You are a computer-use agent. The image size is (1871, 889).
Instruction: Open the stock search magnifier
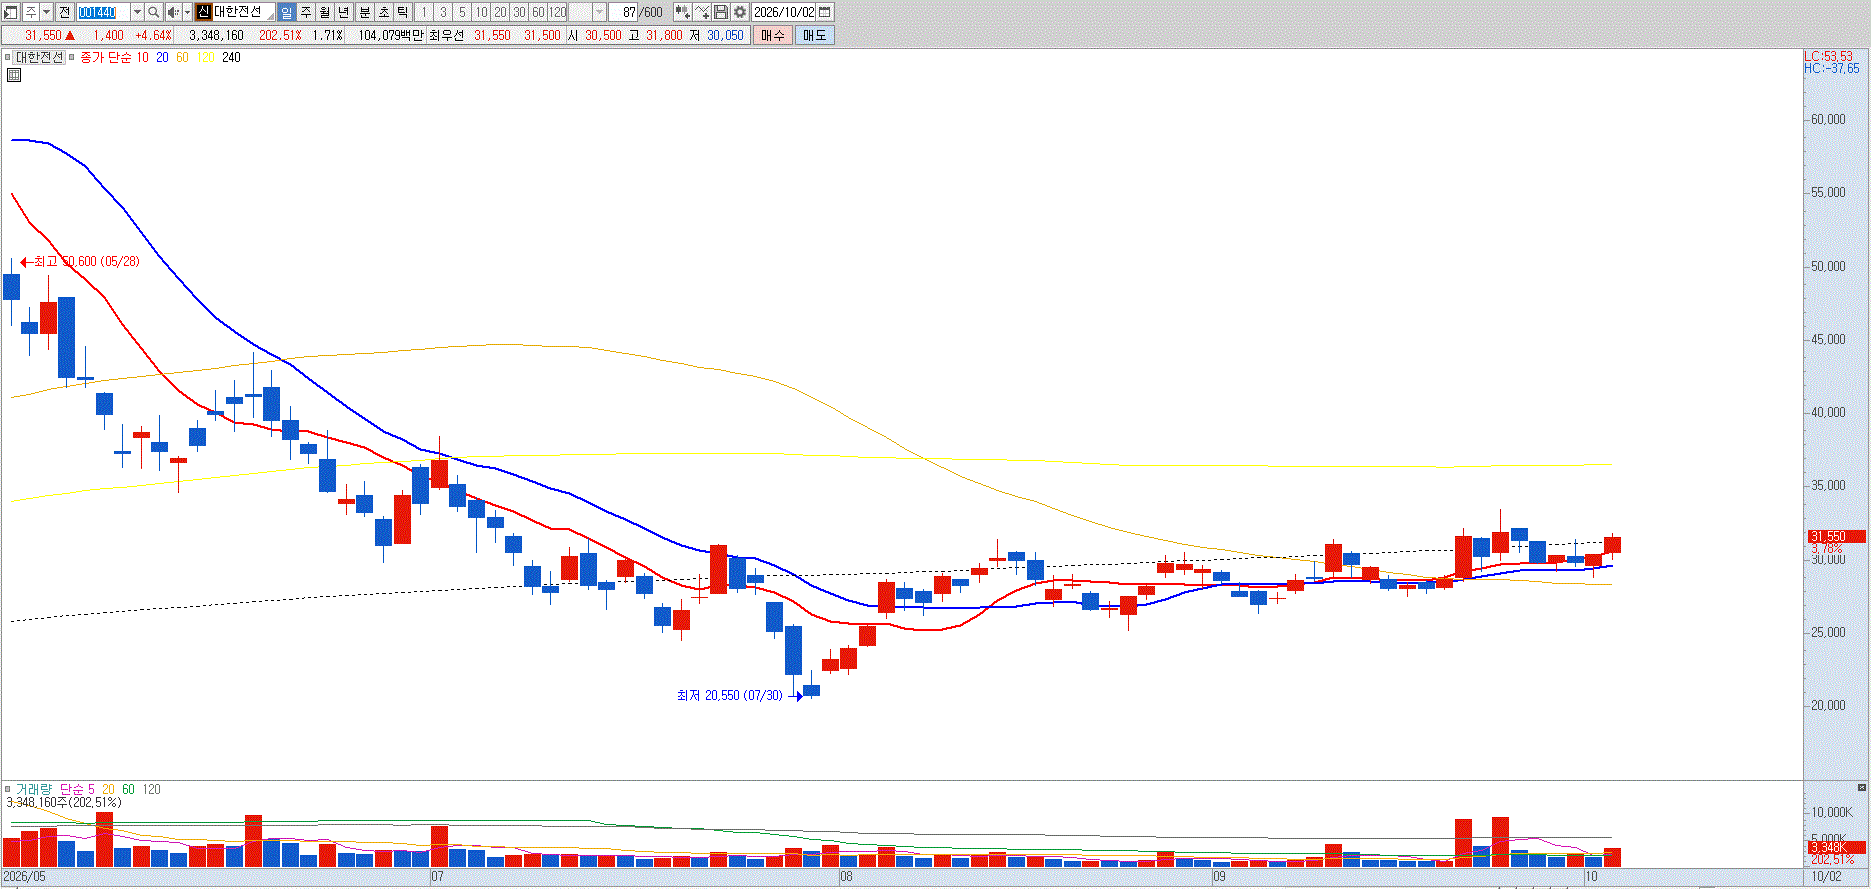point(154,12)
